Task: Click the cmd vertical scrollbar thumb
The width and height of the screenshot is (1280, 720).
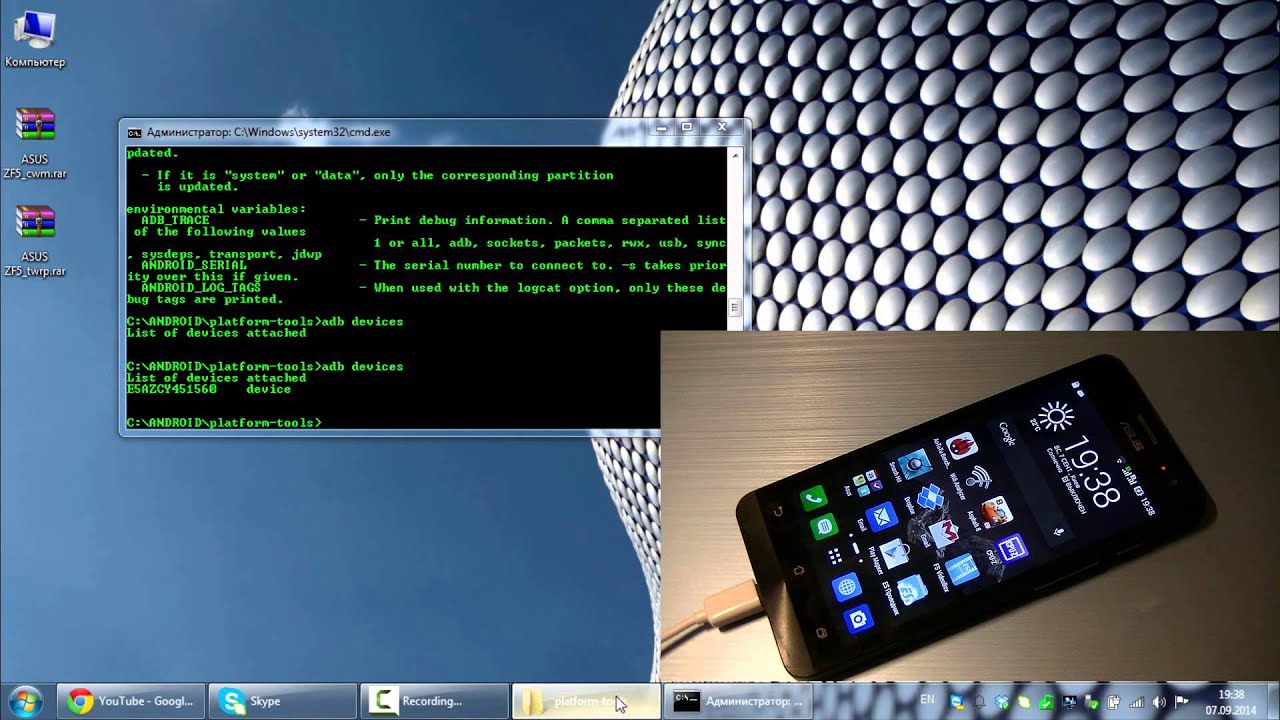Action: tap(735, 308)
